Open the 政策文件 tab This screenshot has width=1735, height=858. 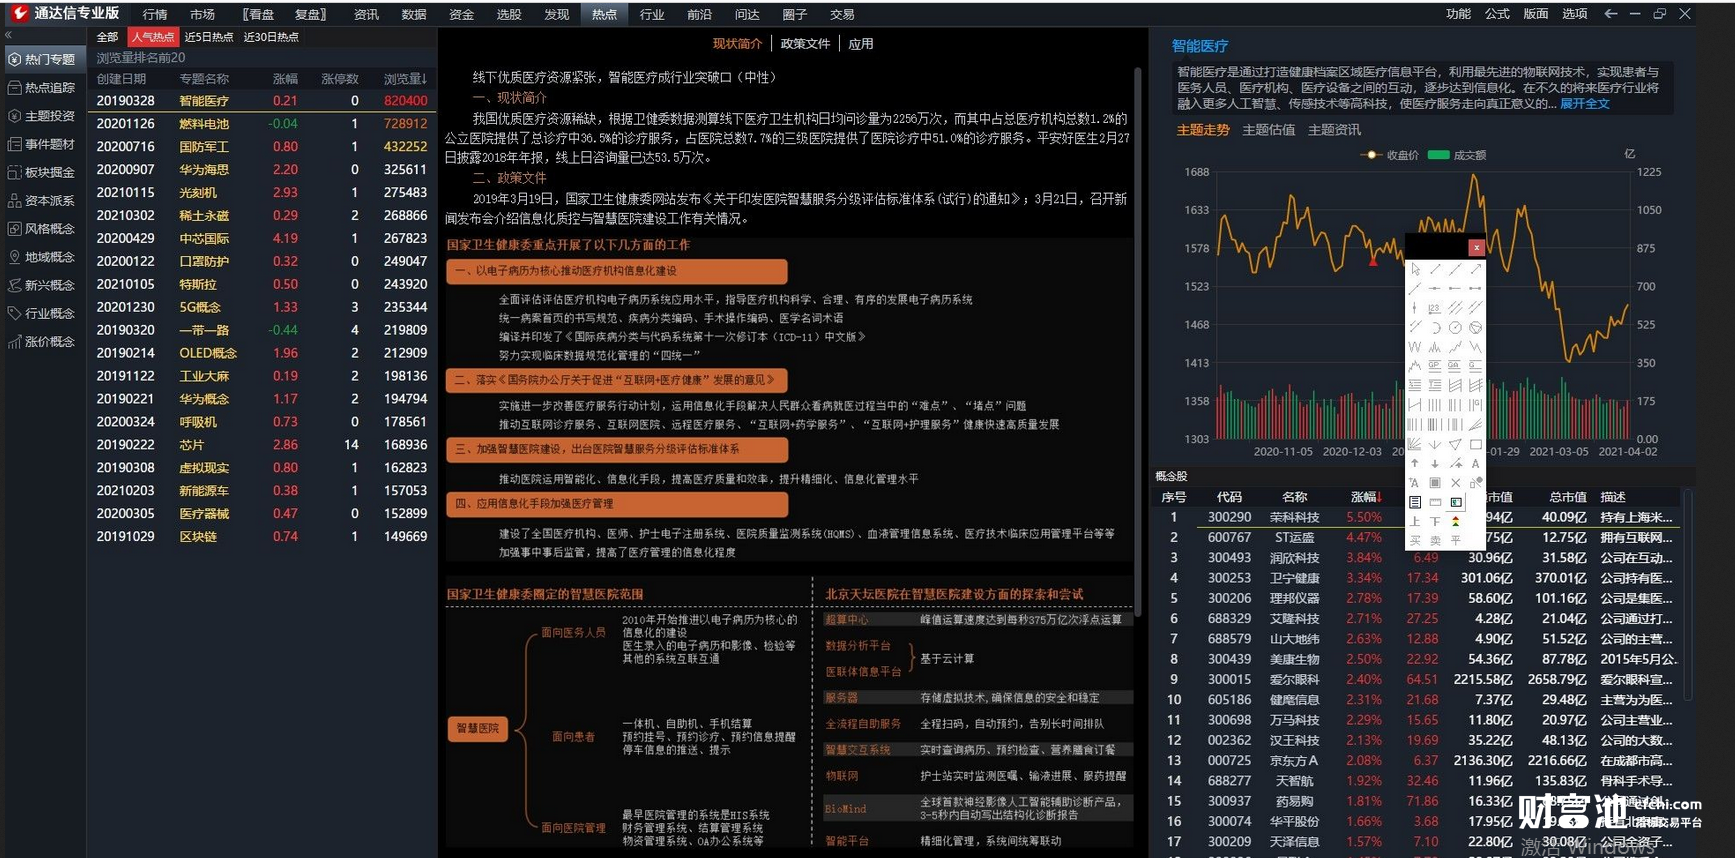click(805, 44)
